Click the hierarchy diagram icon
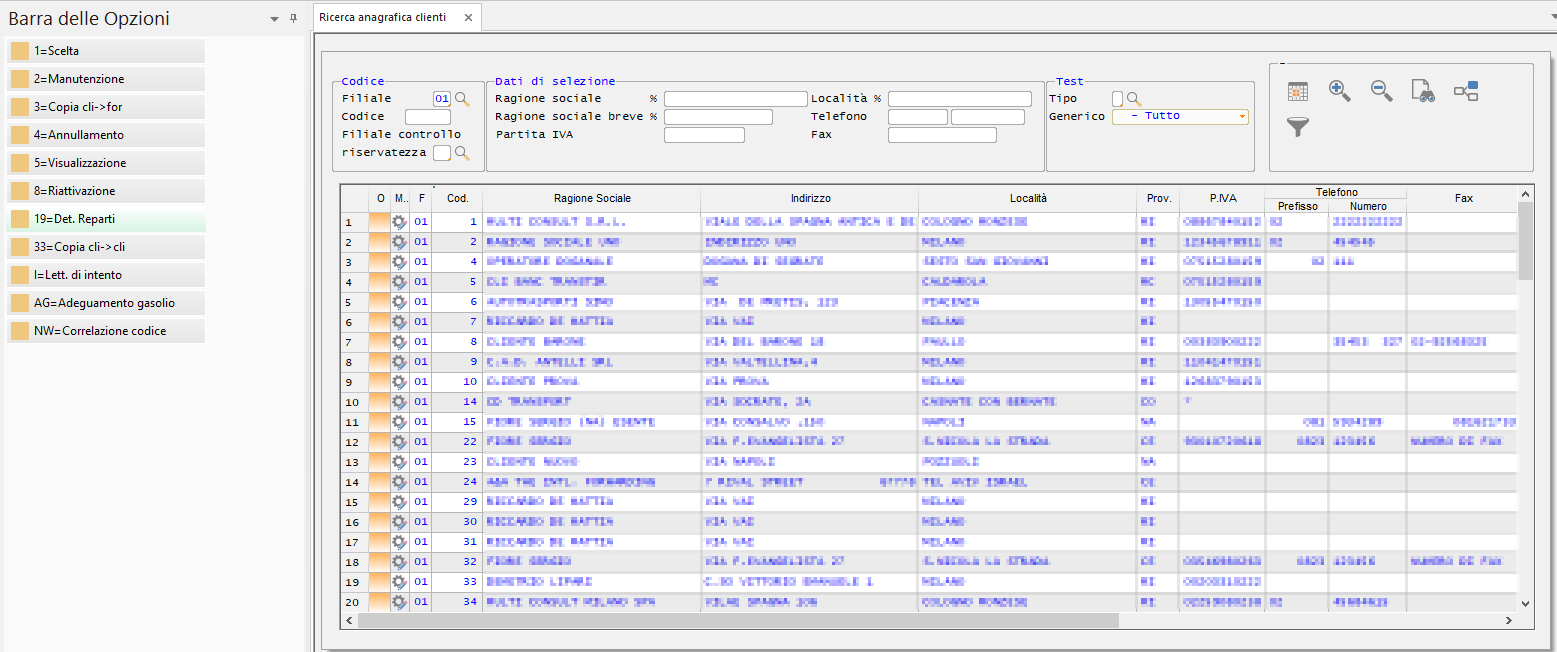The width and height of the screenshot is (1557, 652). point(1466,91)
